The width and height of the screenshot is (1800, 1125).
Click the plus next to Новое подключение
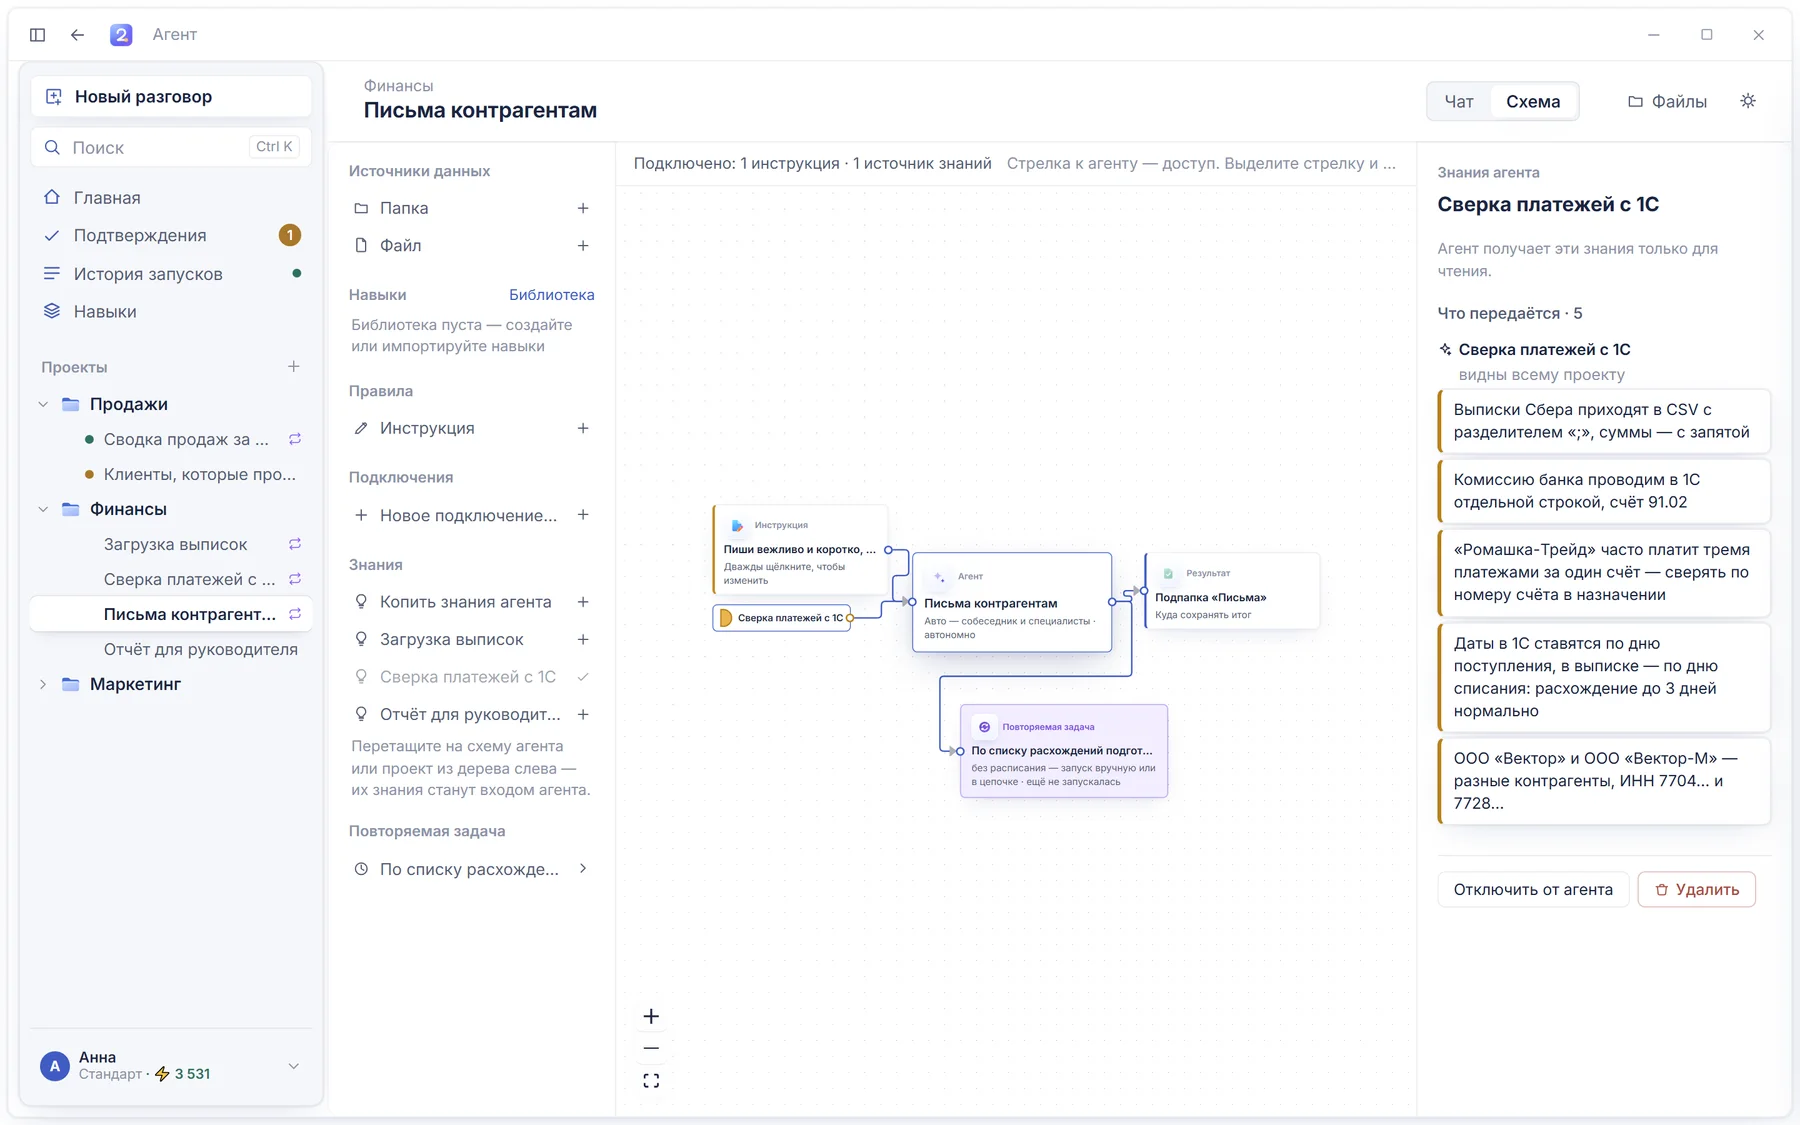coord(583,515)
